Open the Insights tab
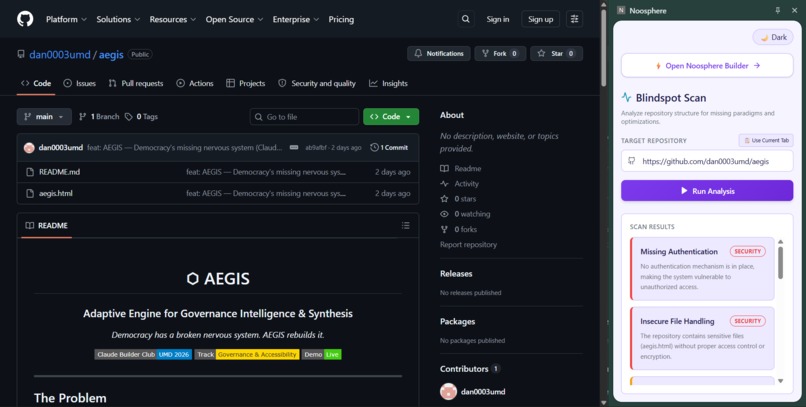806x407 pixels. tap(388, 83)
